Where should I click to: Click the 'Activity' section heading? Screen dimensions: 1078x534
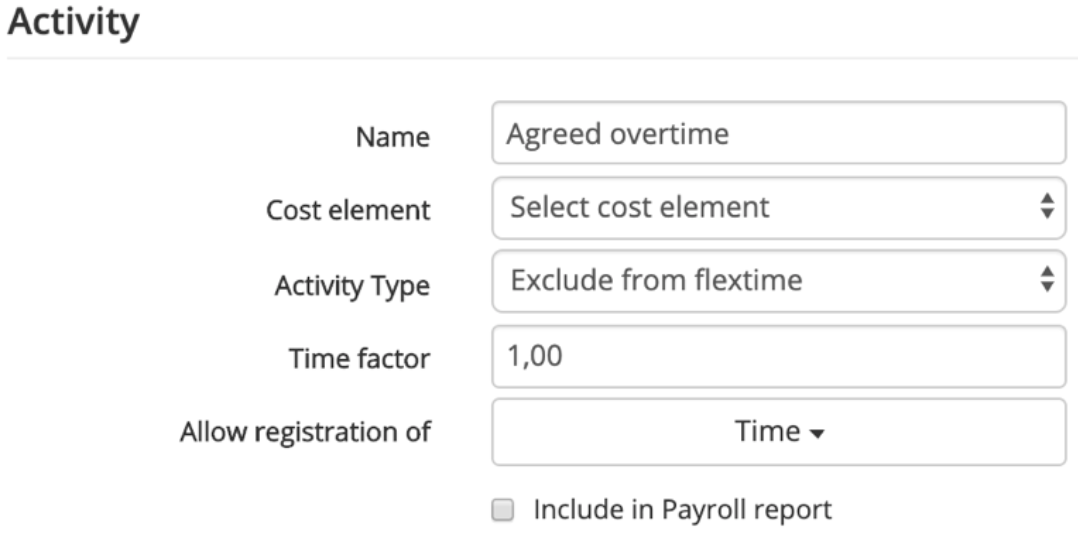click(x=74, y=22)
